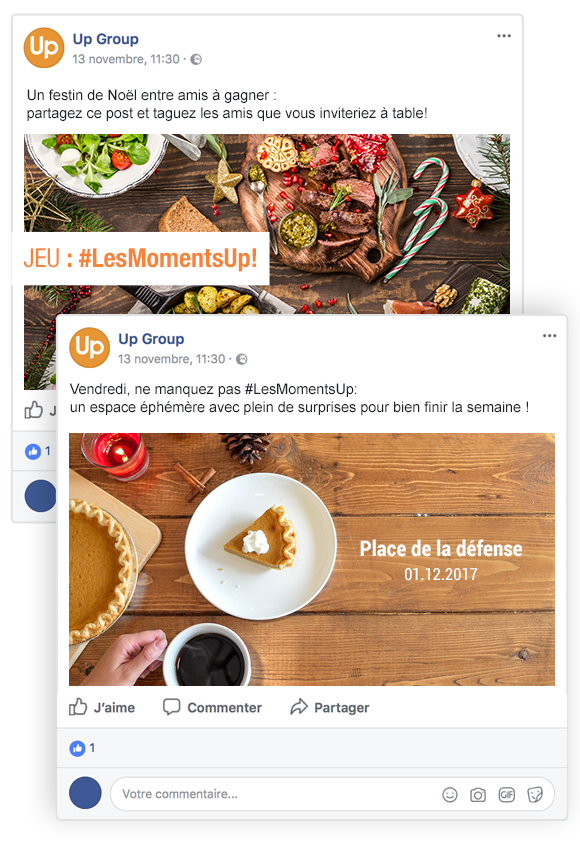Image resolution: width=580 pixels, height=850 pixels.
Task: Toggle the thumbs-up on the back post
Action: (x=34, y=410)
